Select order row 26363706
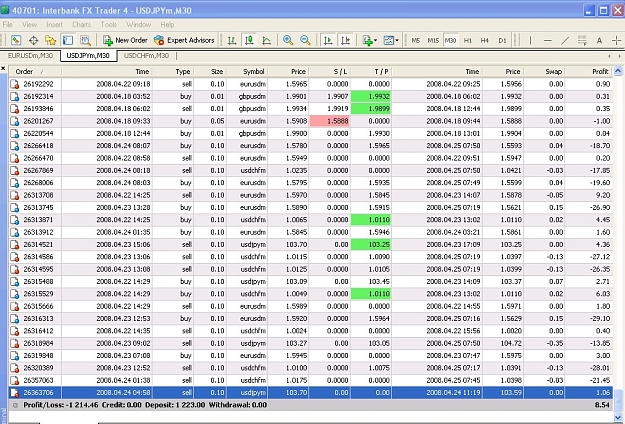625x424 pixels. pyautogui.click(x=311, y=393)
